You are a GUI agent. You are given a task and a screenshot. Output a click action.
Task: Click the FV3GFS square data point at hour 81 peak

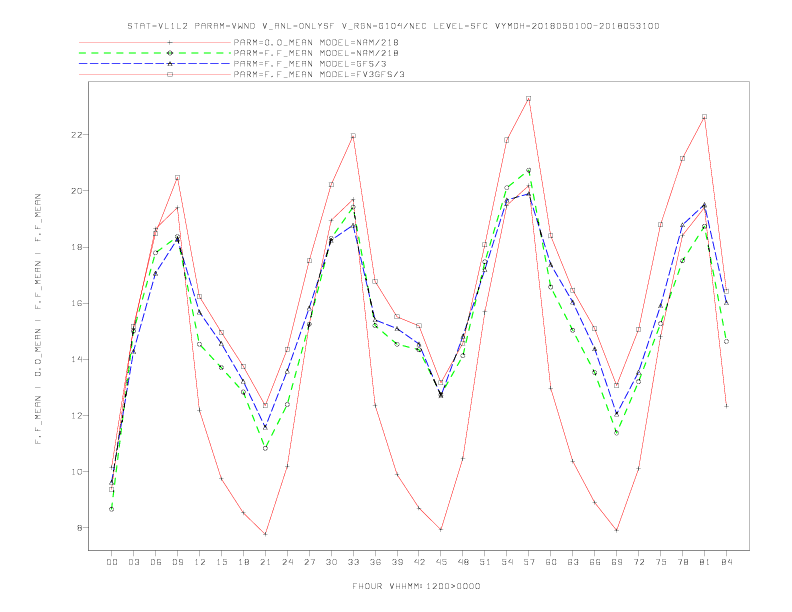pos(705,117)
